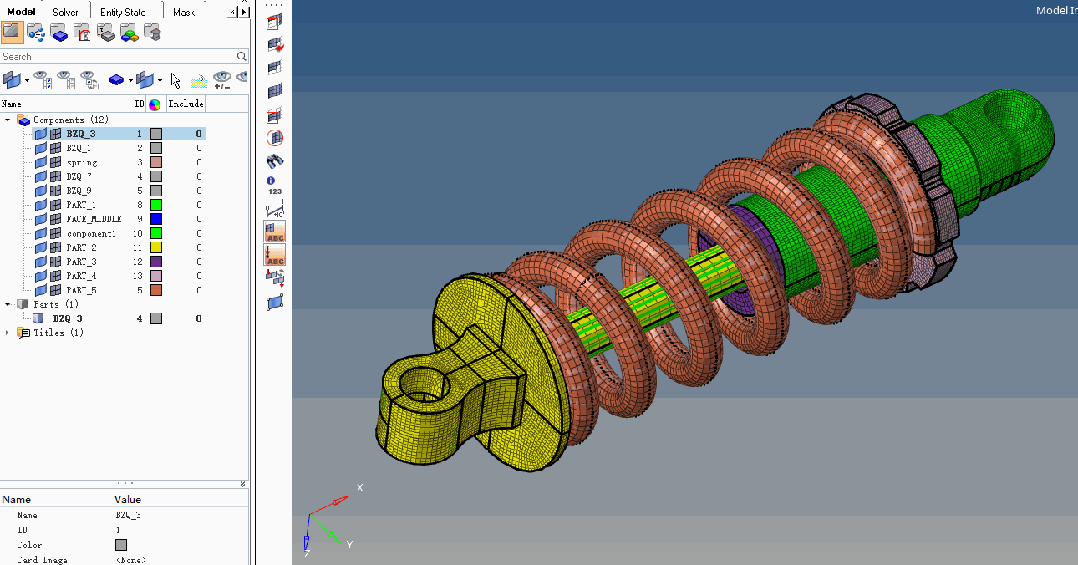Select the Material view icon with colored blocks
This screenshot has width=1078, height=565.
coord(129,32)
